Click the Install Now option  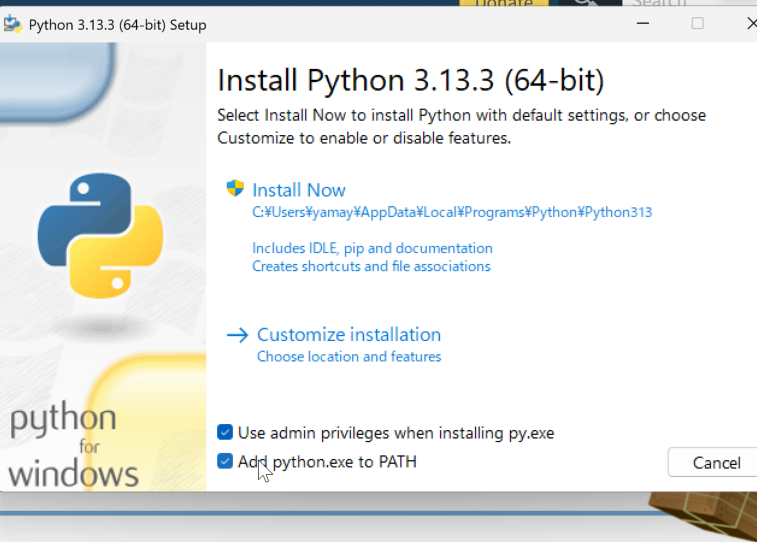299,190
